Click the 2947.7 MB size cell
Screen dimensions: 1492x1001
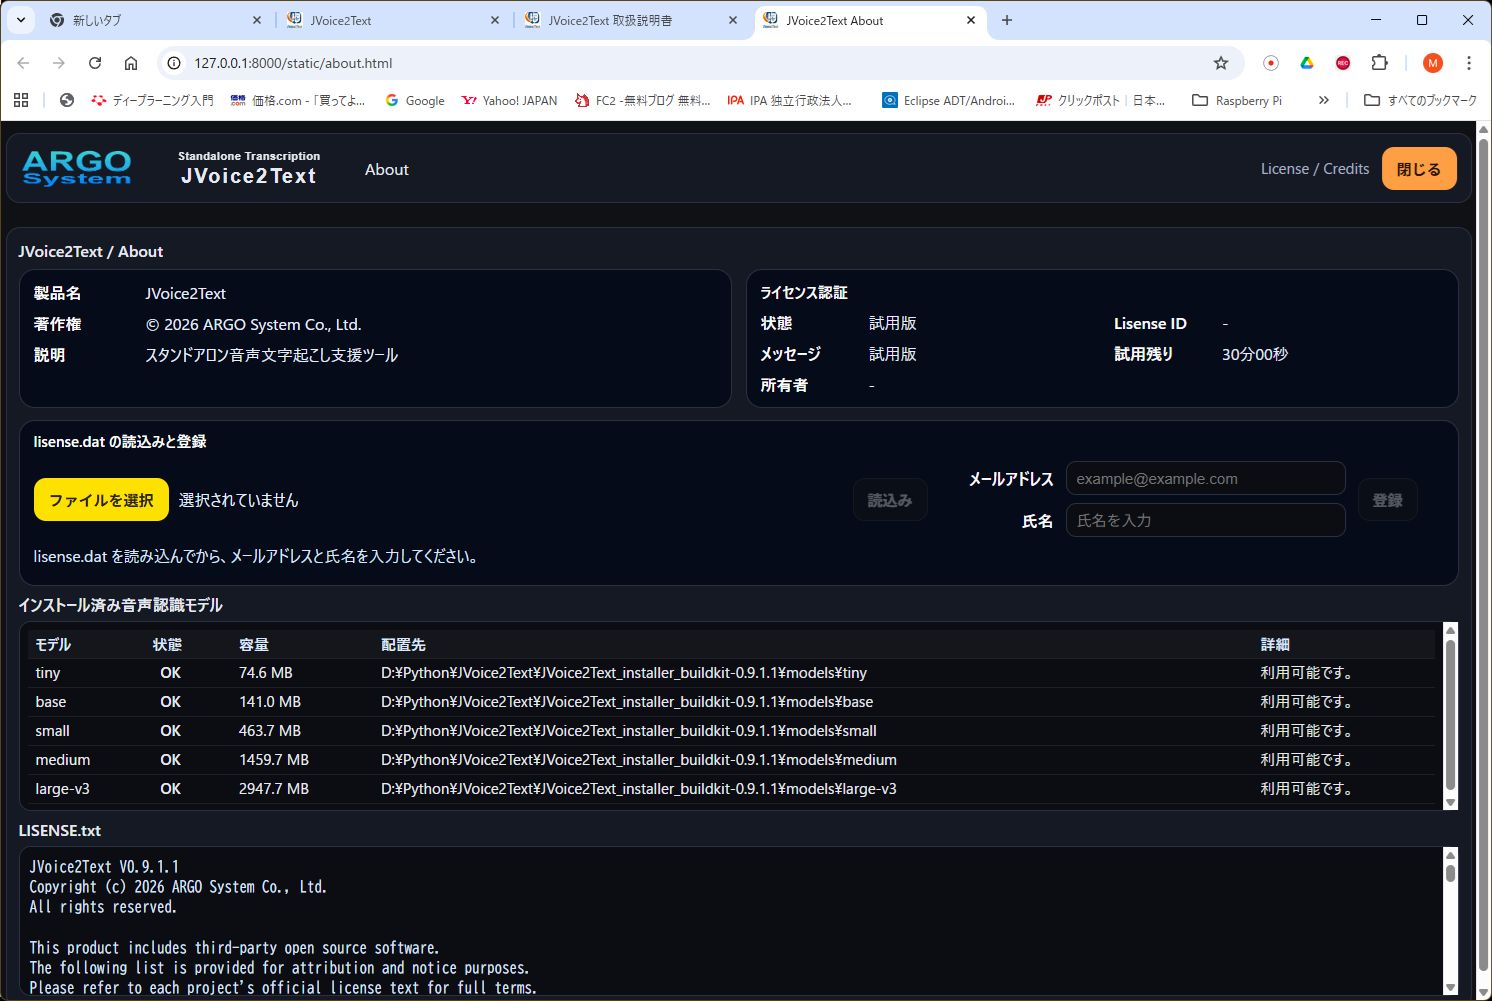[x=274, y=789]
